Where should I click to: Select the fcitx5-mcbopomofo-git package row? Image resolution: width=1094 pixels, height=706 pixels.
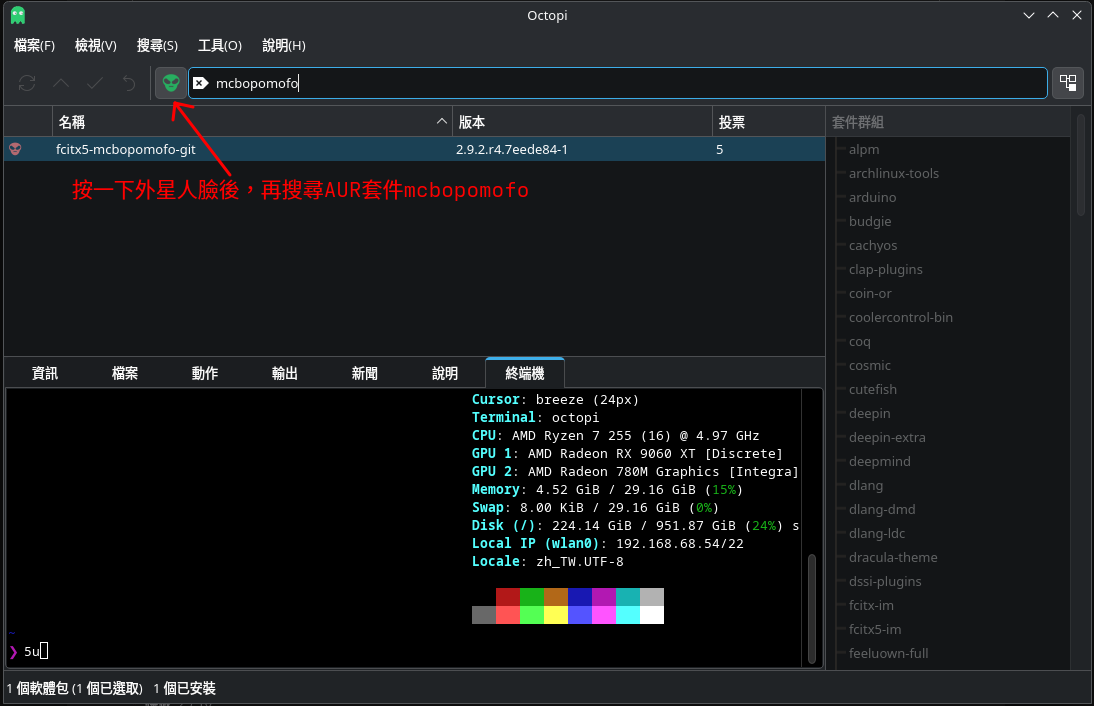click(x=414, y=149)
